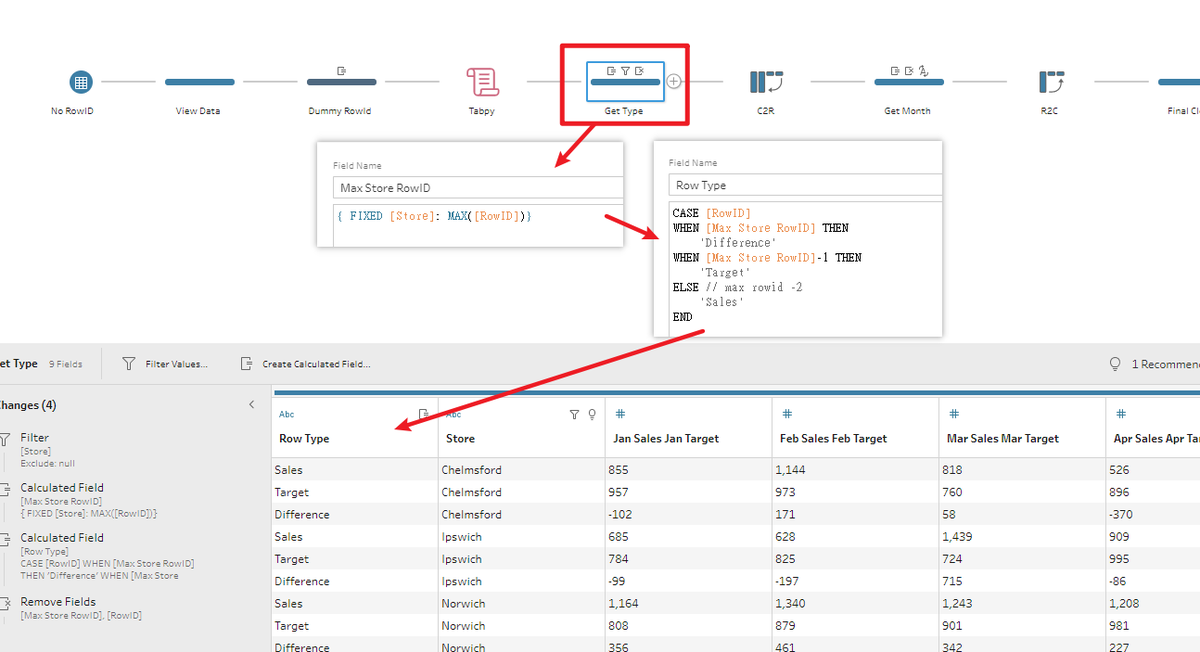Select the Row Type column header
The width and height of the screenshot is (1200, 652).
[x=304, y=439]
